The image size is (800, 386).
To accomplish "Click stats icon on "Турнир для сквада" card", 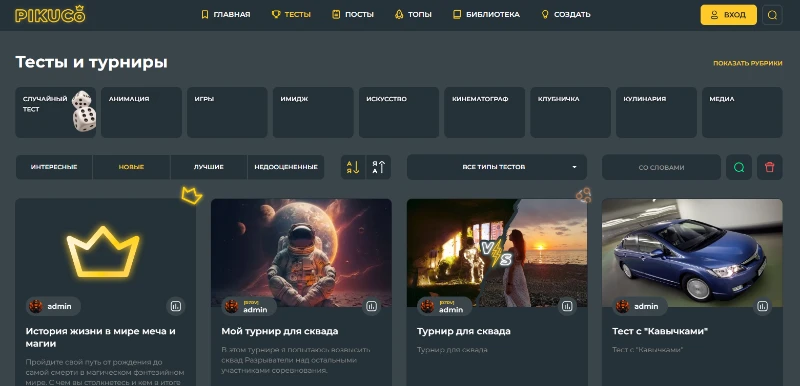I will 567,306.
